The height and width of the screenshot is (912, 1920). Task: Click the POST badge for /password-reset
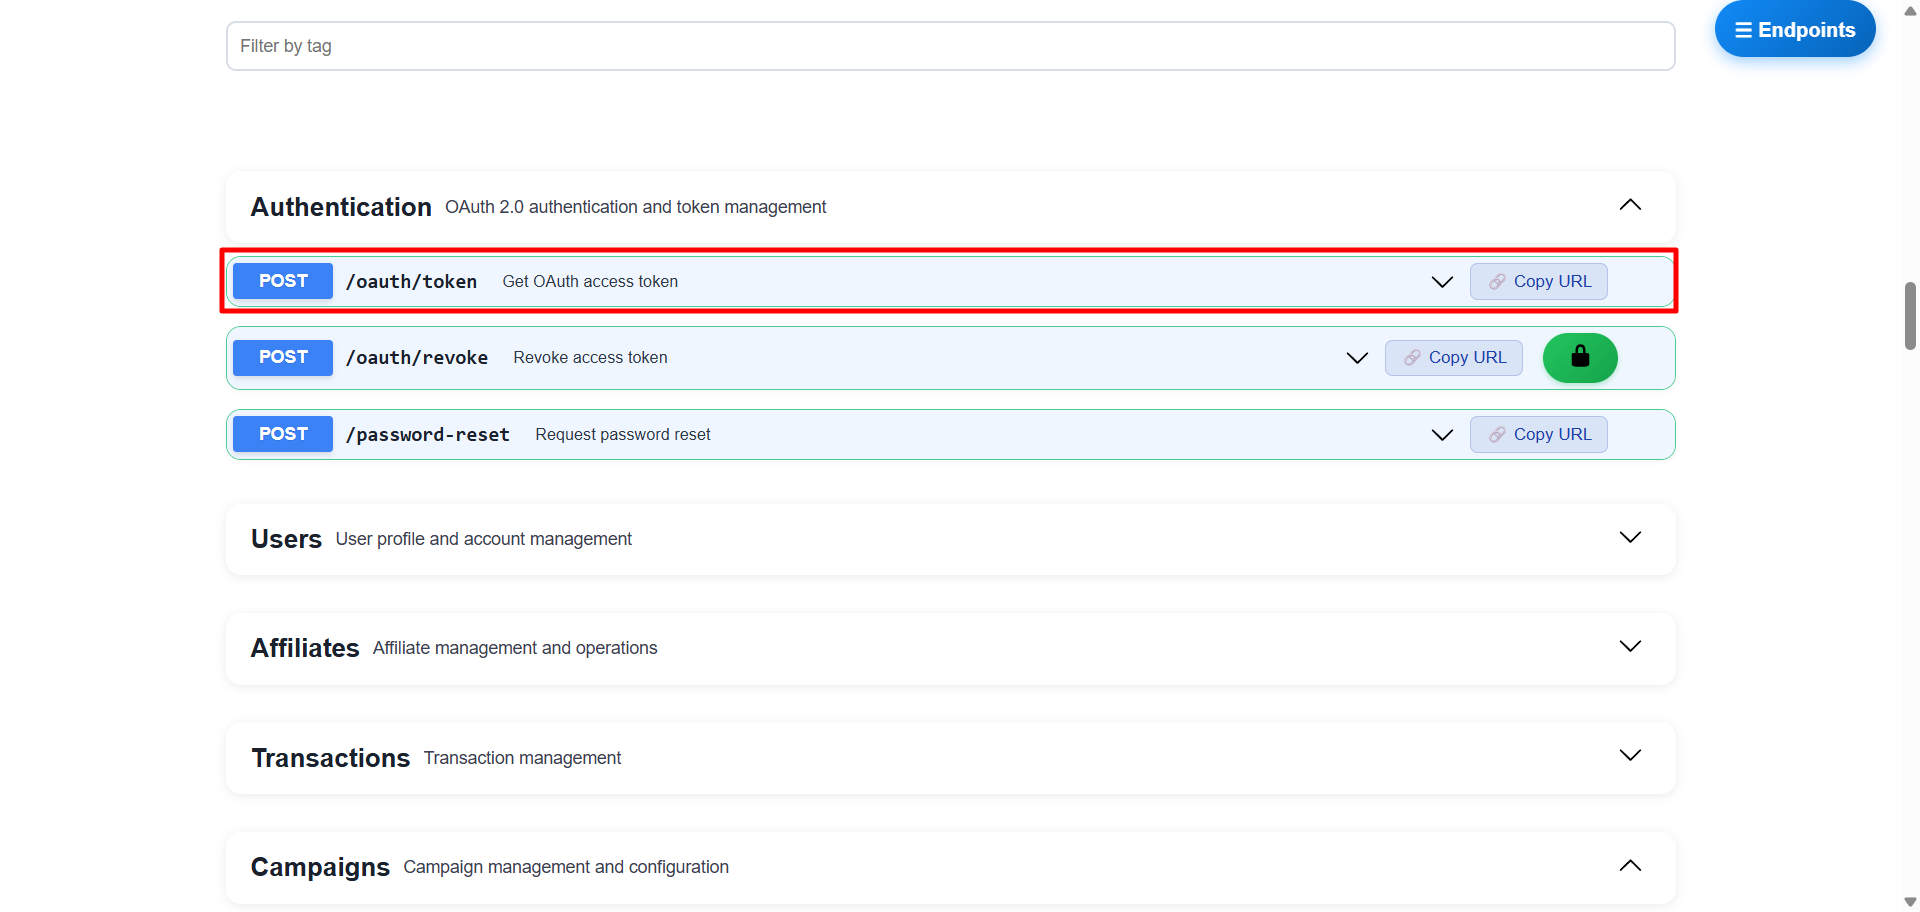(283, 435)
